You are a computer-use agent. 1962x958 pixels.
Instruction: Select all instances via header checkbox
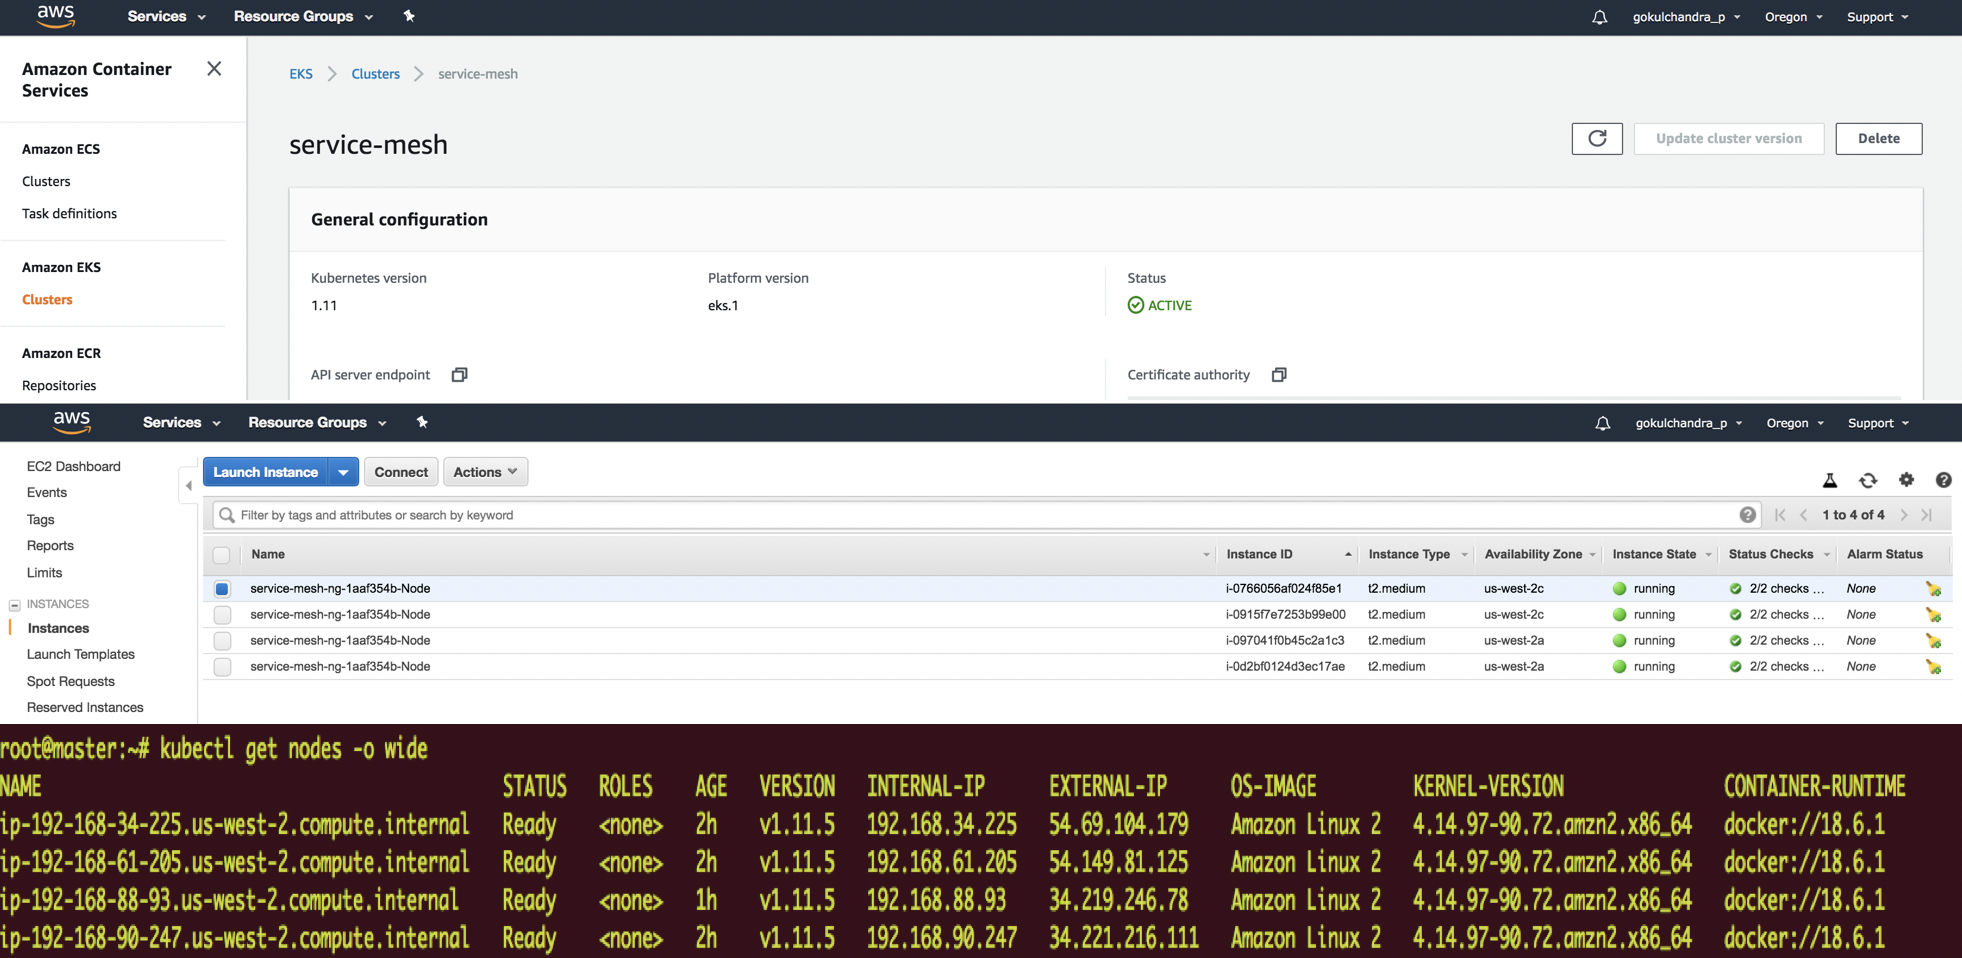[221, 555]
